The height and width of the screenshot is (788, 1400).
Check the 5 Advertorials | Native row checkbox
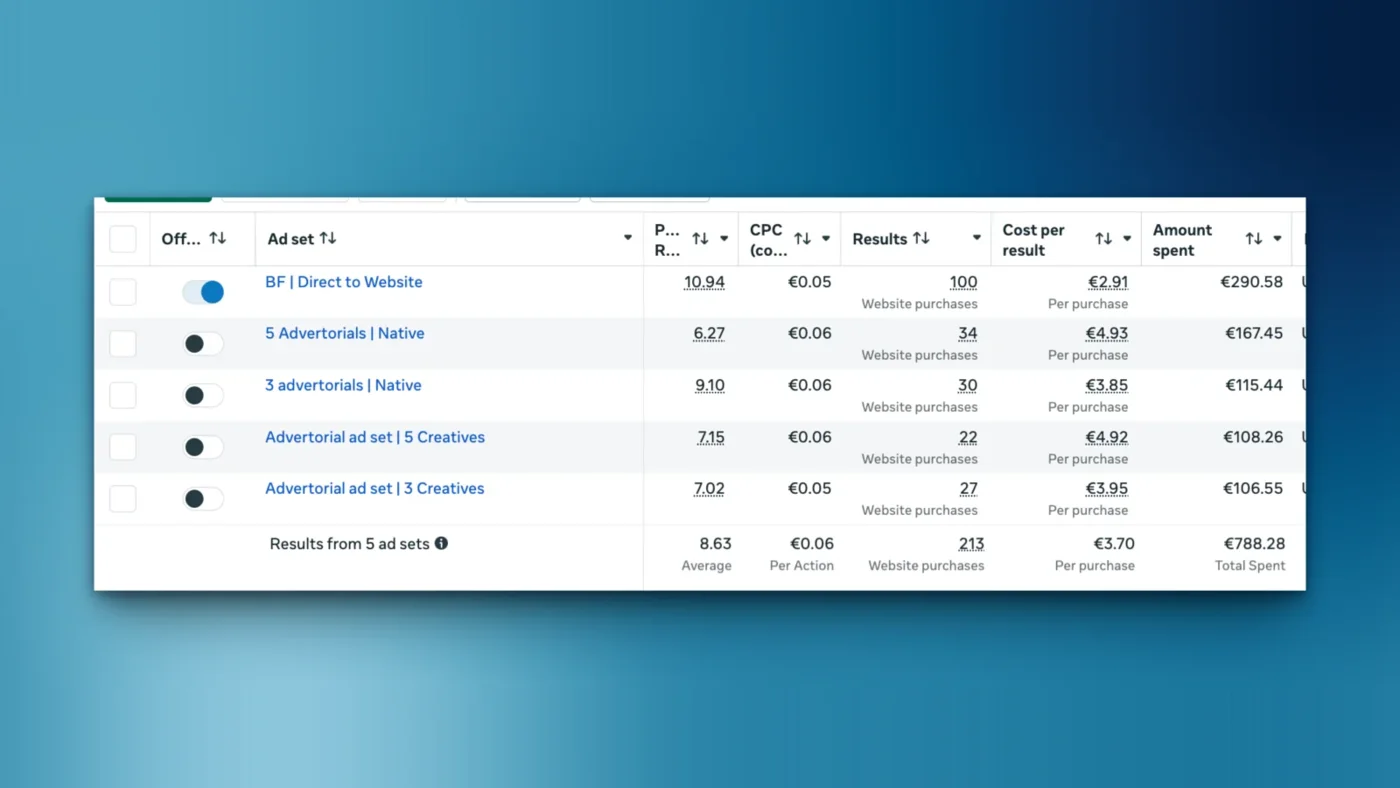122,344
